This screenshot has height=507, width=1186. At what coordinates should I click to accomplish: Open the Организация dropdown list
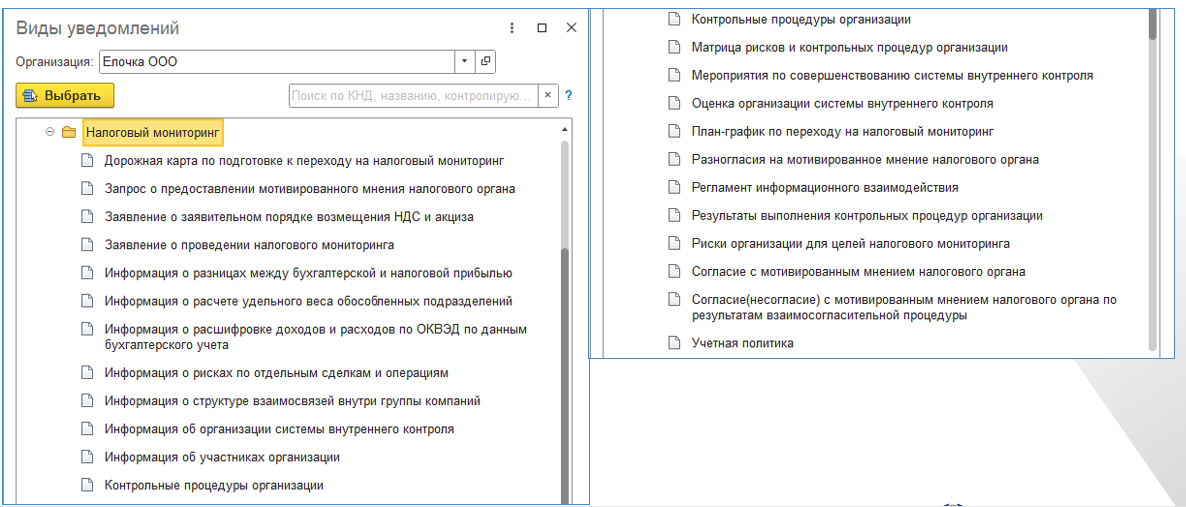pyautogui.click(x=465, y=62)
